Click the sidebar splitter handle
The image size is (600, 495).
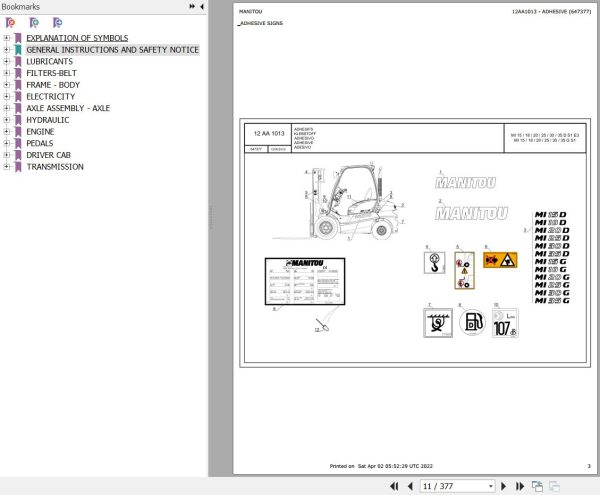click(x=211, y=218)
